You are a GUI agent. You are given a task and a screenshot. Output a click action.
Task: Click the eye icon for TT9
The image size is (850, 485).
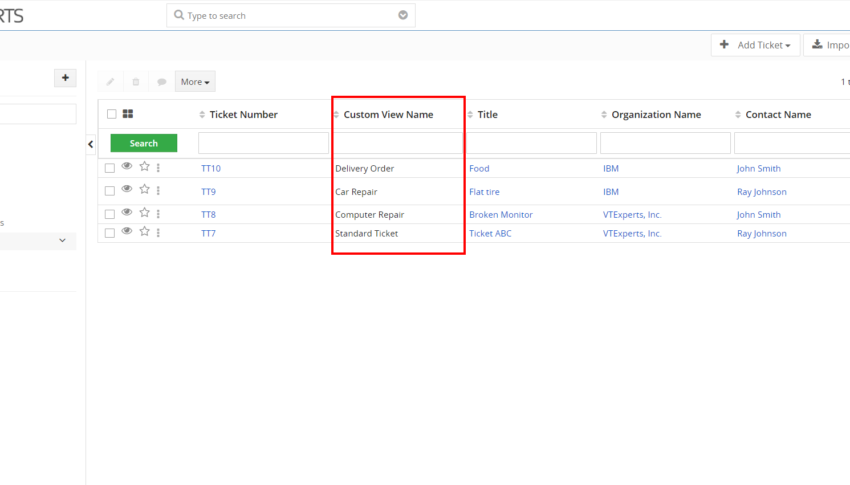[x=127, y=189]
